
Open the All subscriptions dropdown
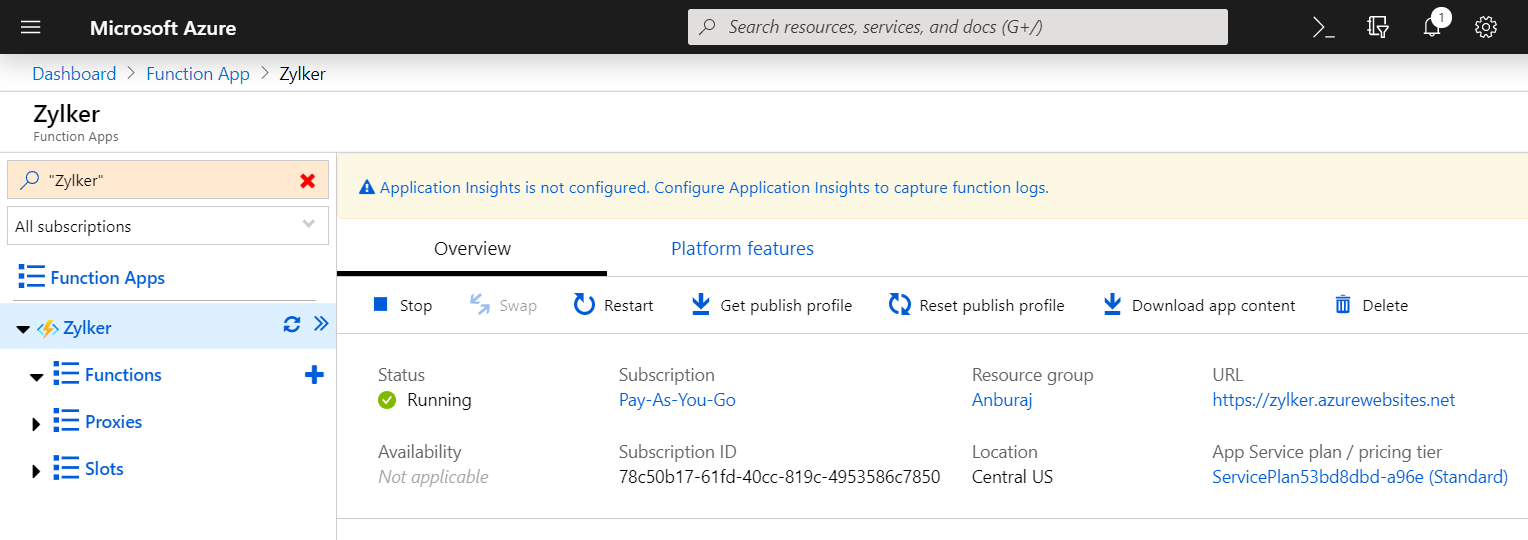(x=168, y=226)
